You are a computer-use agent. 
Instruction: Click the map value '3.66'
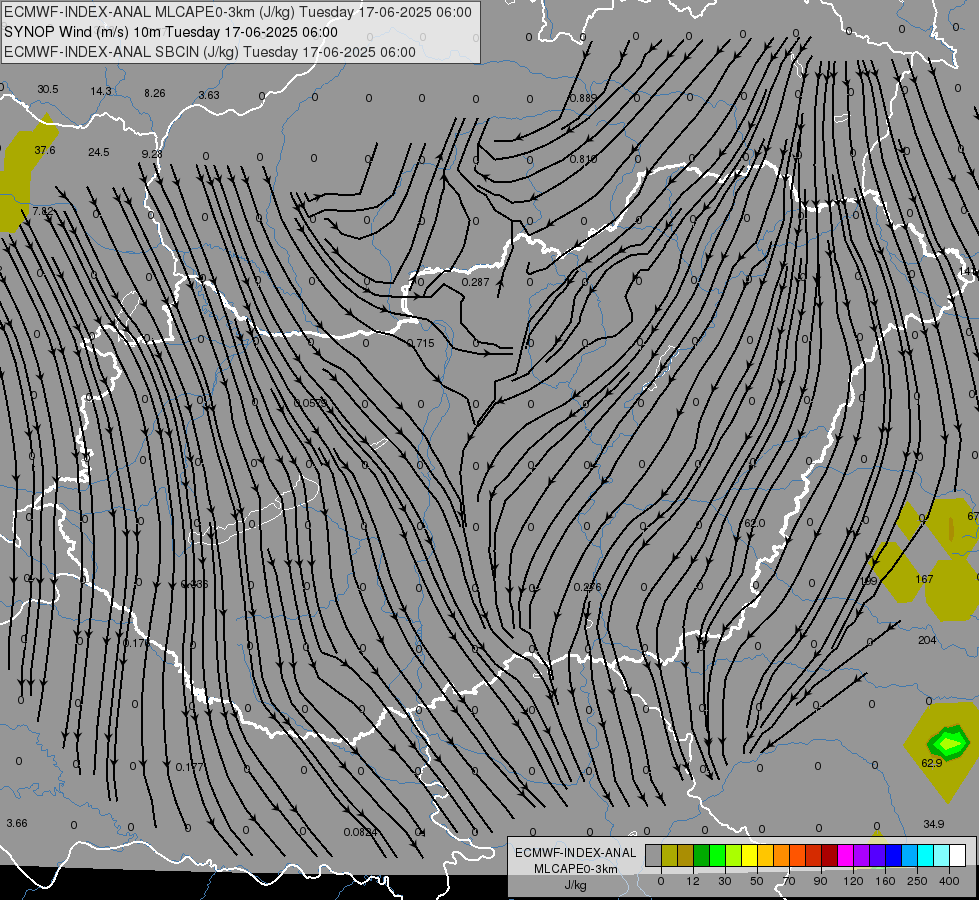pos(17,823)
